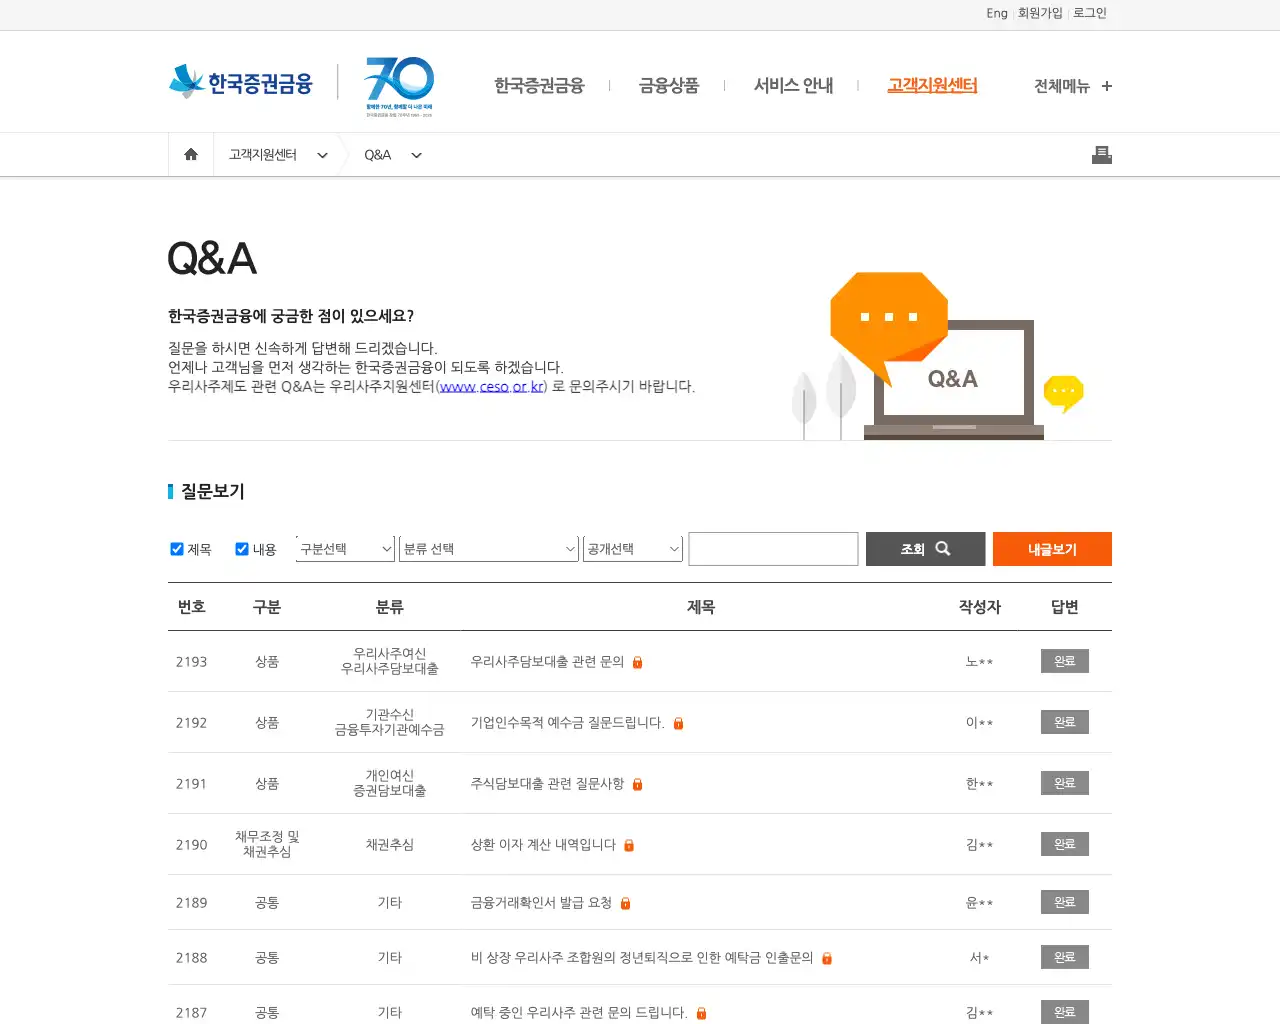Click author cell 윤**

[x=979, y=903]
